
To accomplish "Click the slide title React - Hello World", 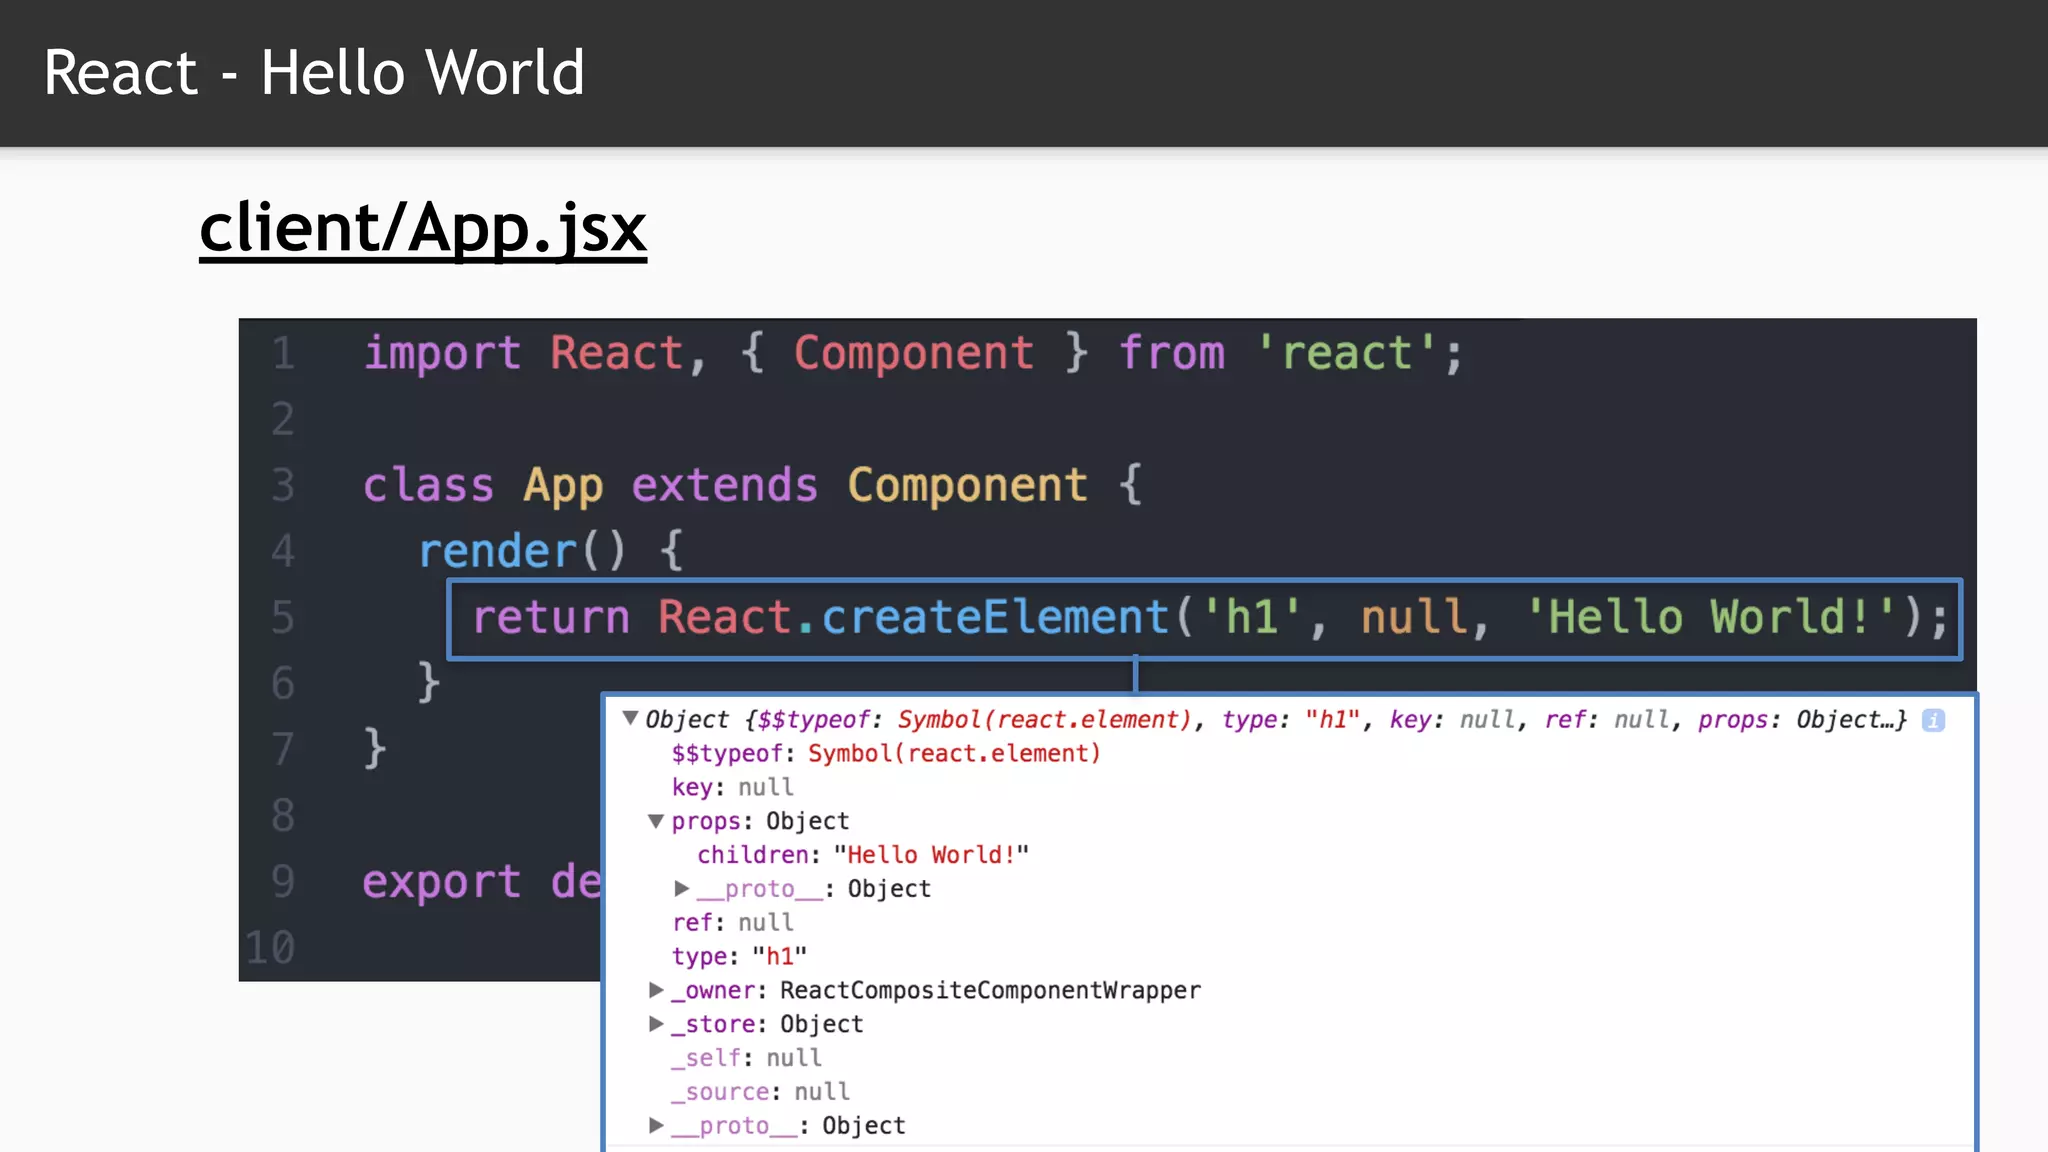I will 314,72.
